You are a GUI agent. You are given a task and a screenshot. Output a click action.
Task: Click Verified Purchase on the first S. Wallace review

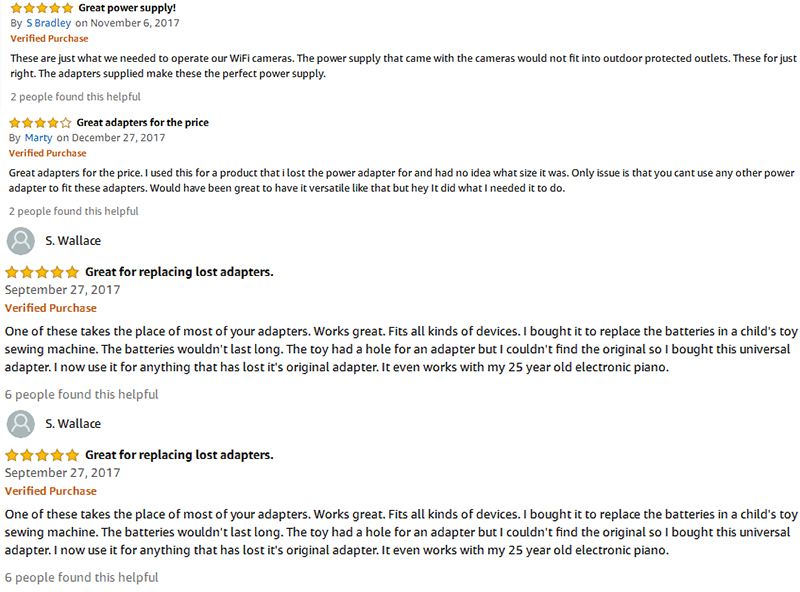pos(51,308)
